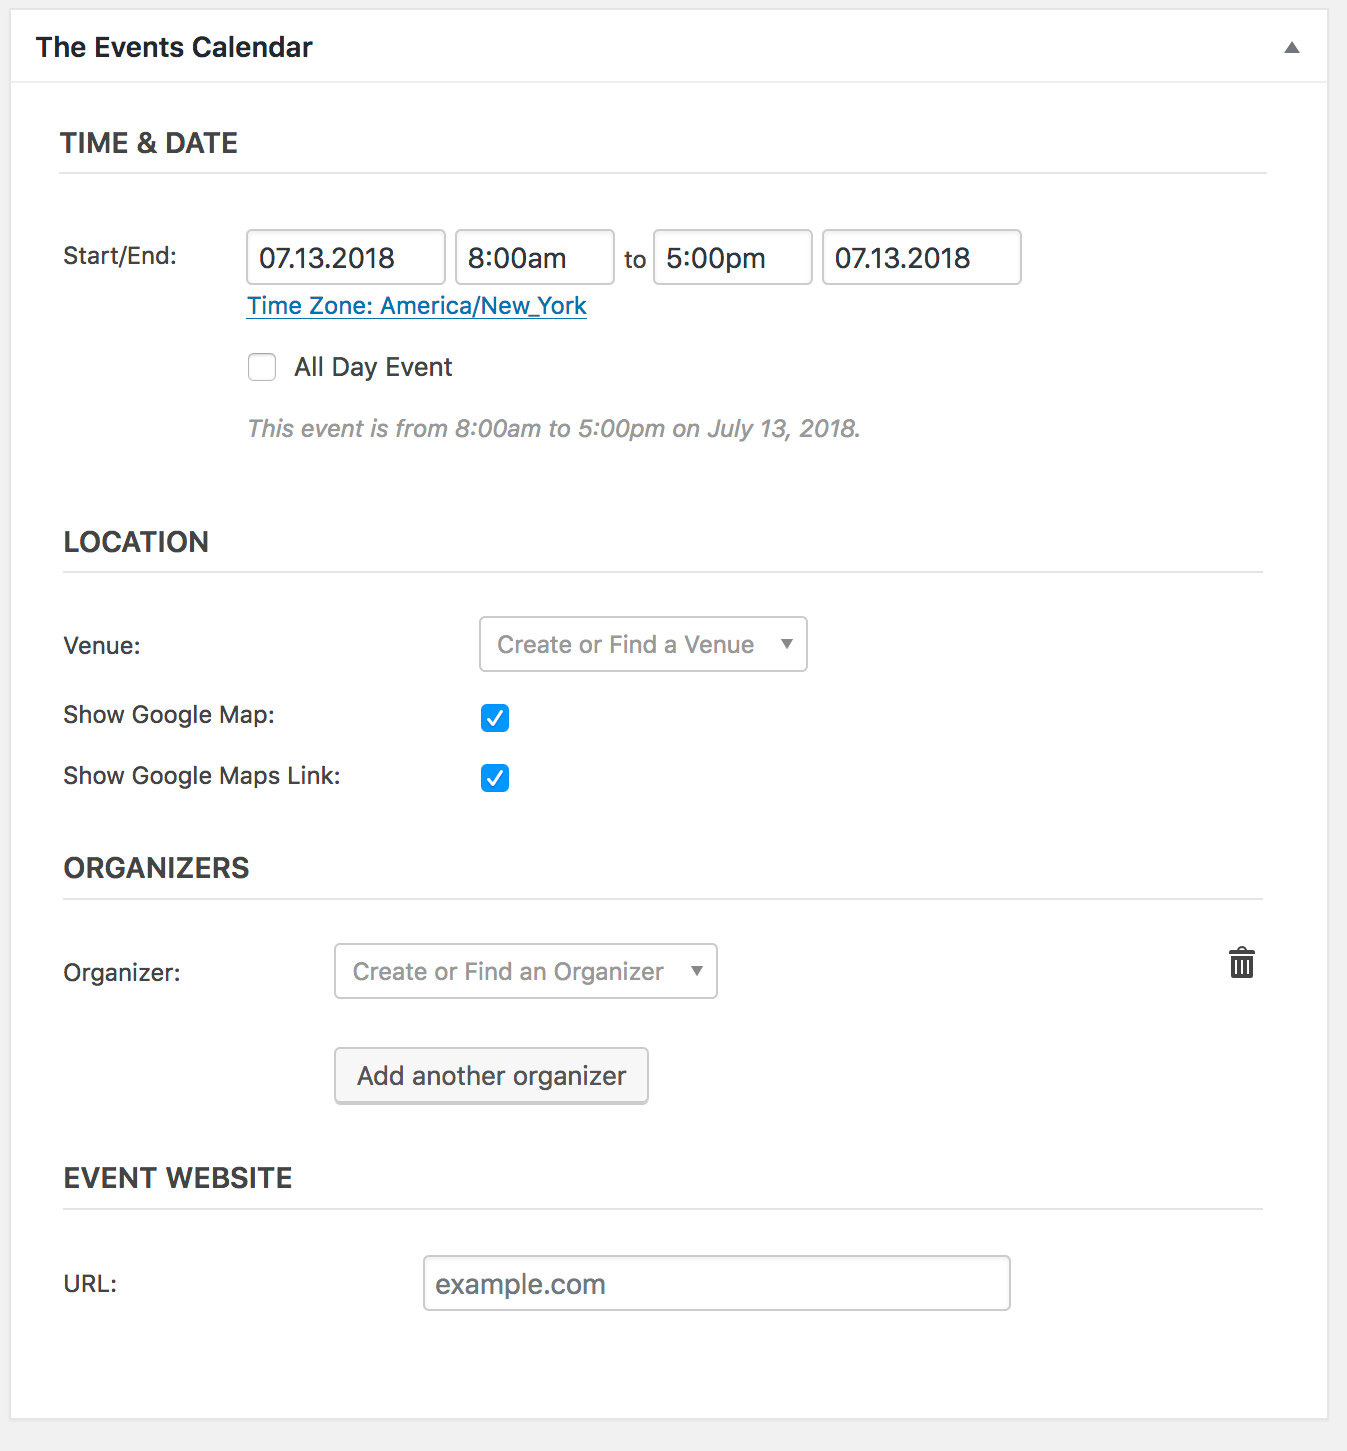Image resolution: width=1347 pixels, height=1451 pixels.
Task: Collapse The Events Calendar panel with the arrow
Action: 1291,48
